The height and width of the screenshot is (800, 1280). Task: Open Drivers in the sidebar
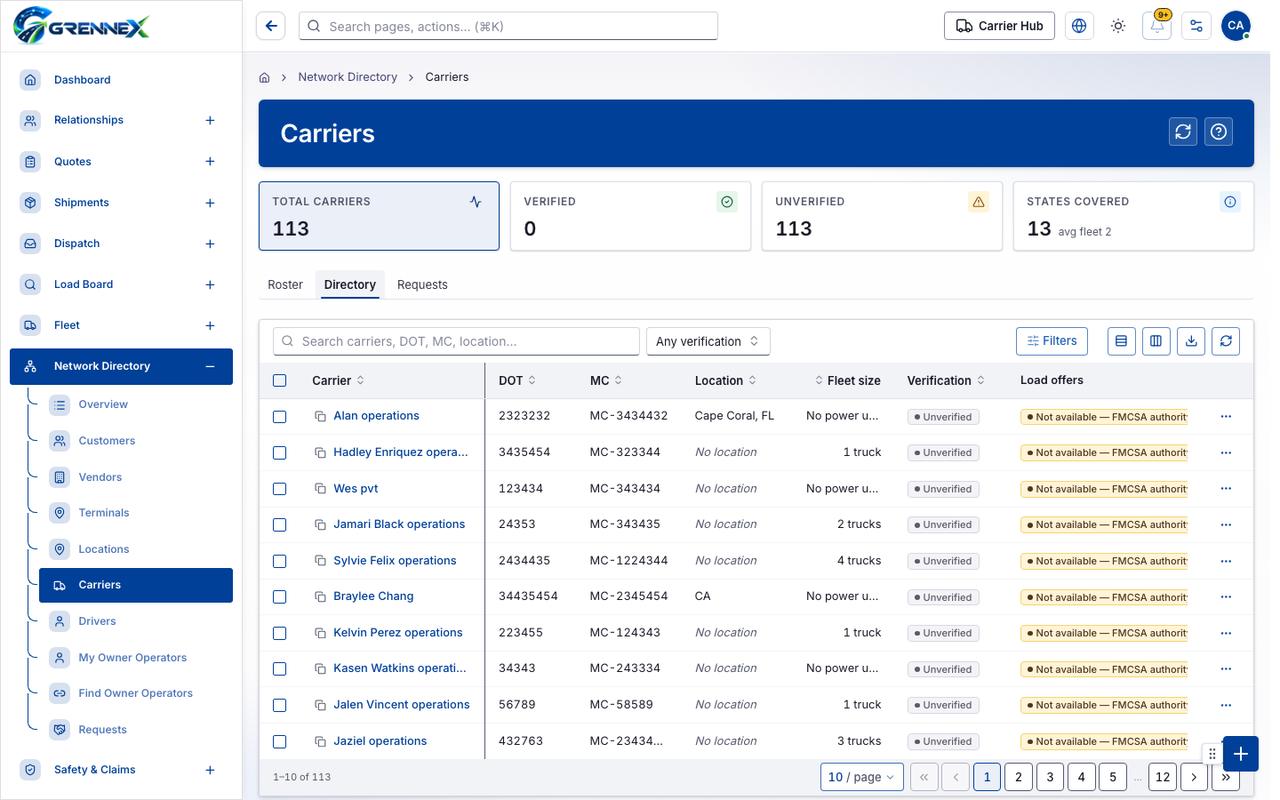136,621
